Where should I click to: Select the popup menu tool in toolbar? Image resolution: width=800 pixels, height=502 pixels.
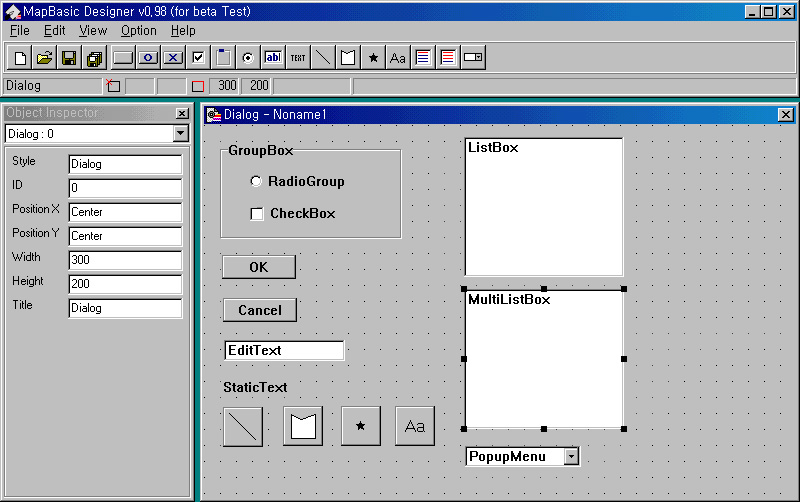point(473,58)
